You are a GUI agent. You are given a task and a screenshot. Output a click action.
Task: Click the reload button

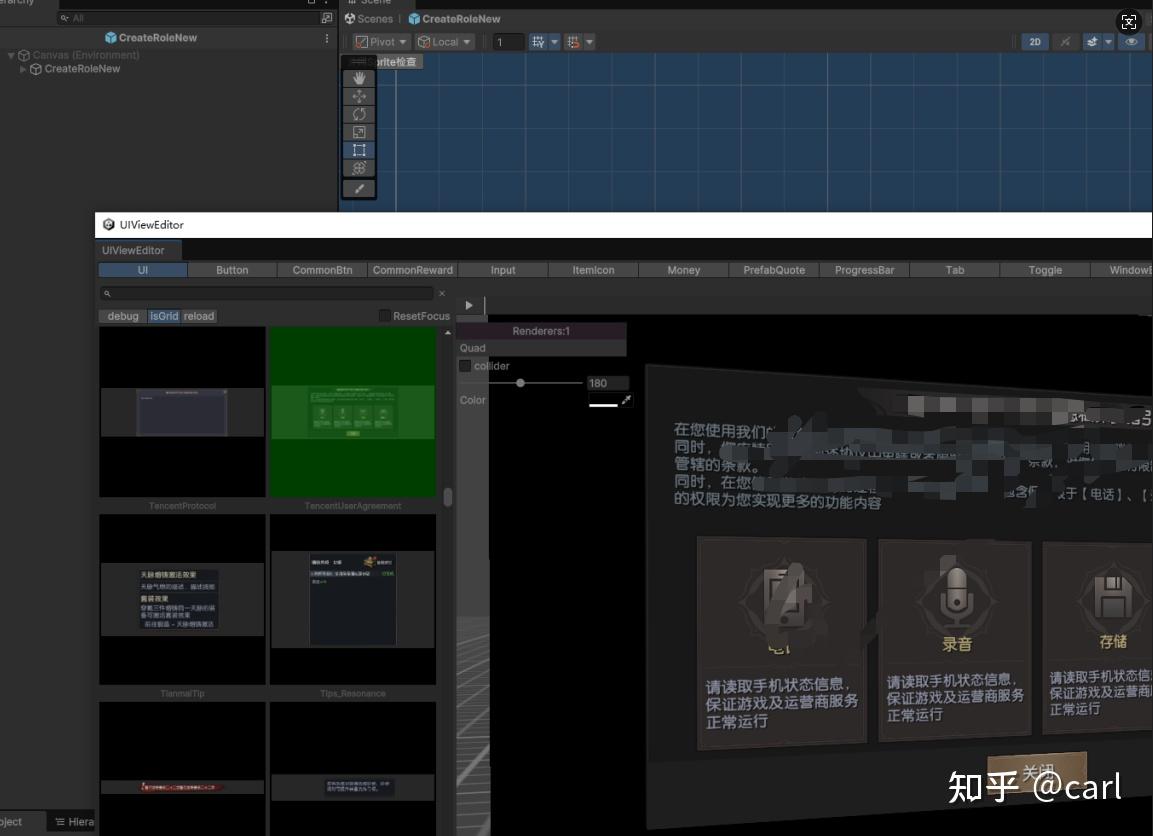[199, 316]
